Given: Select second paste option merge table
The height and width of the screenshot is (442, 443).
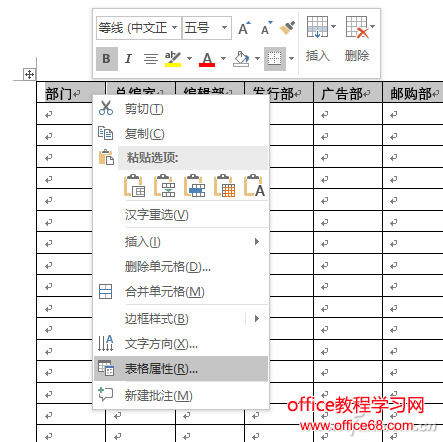Looking at the screenshot, I should coord(164,186).
